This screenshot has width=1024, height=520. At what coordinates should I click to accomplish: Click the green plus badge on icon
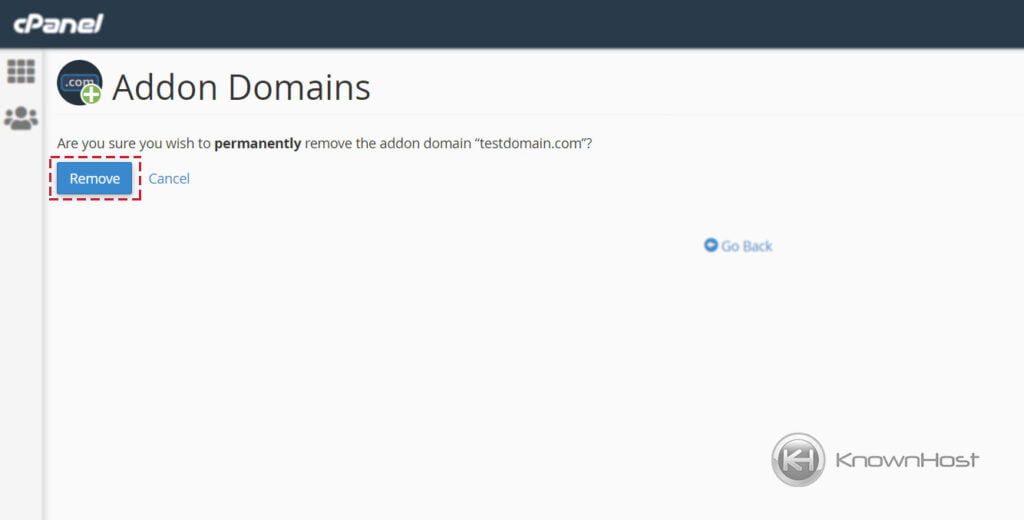[91, 95]
